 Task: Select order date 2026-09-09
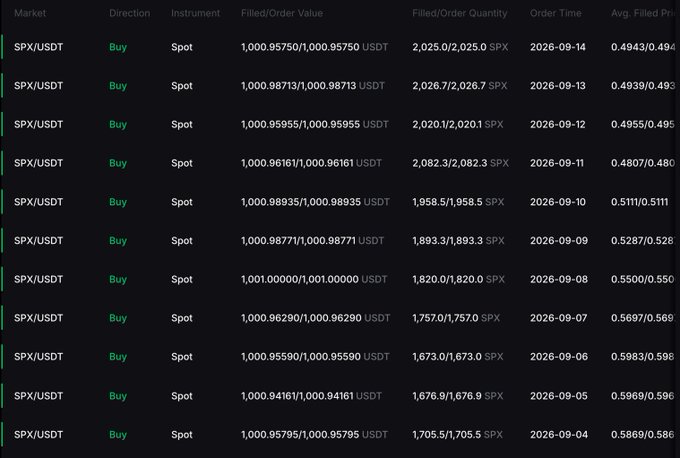(559, 240)
